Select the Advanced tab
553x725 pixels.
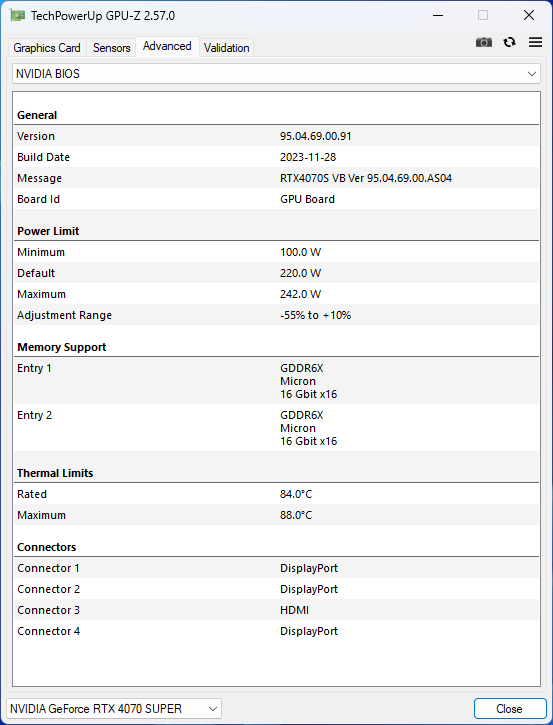point(167,46)
